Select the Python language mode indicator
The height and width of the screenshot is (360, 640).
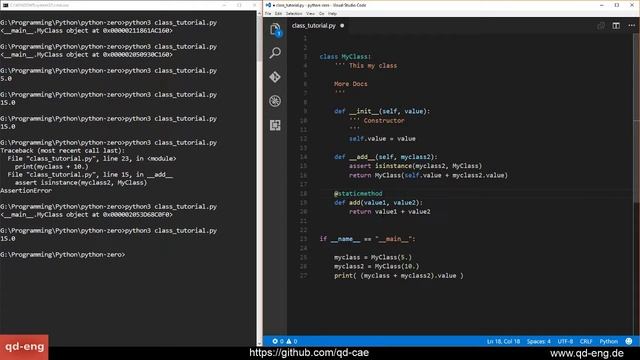pyautogui.click(x=609, y=341)
